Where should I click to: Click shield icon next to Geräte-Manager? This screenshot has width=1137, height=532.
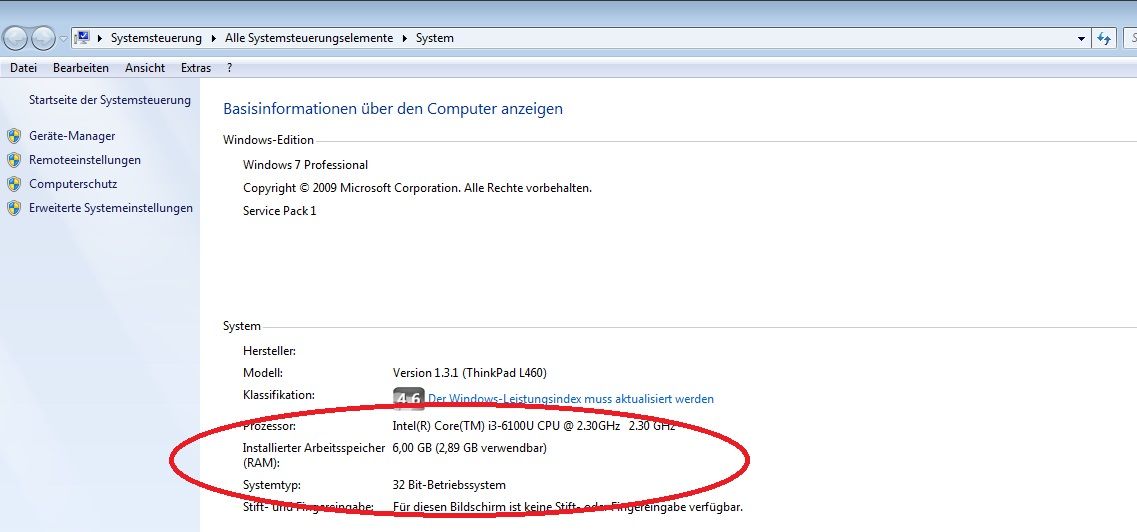click(14, 136)
